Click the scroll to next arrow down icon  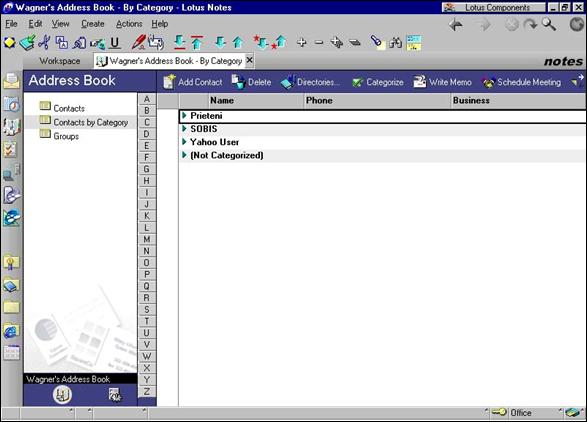point(220,42)
